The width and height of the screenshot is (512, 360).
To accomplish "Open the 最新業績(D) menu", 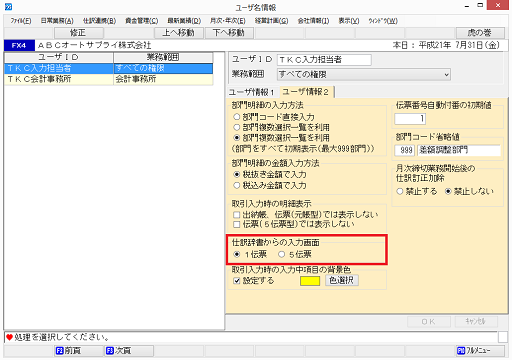I will [x=184, y=21].
